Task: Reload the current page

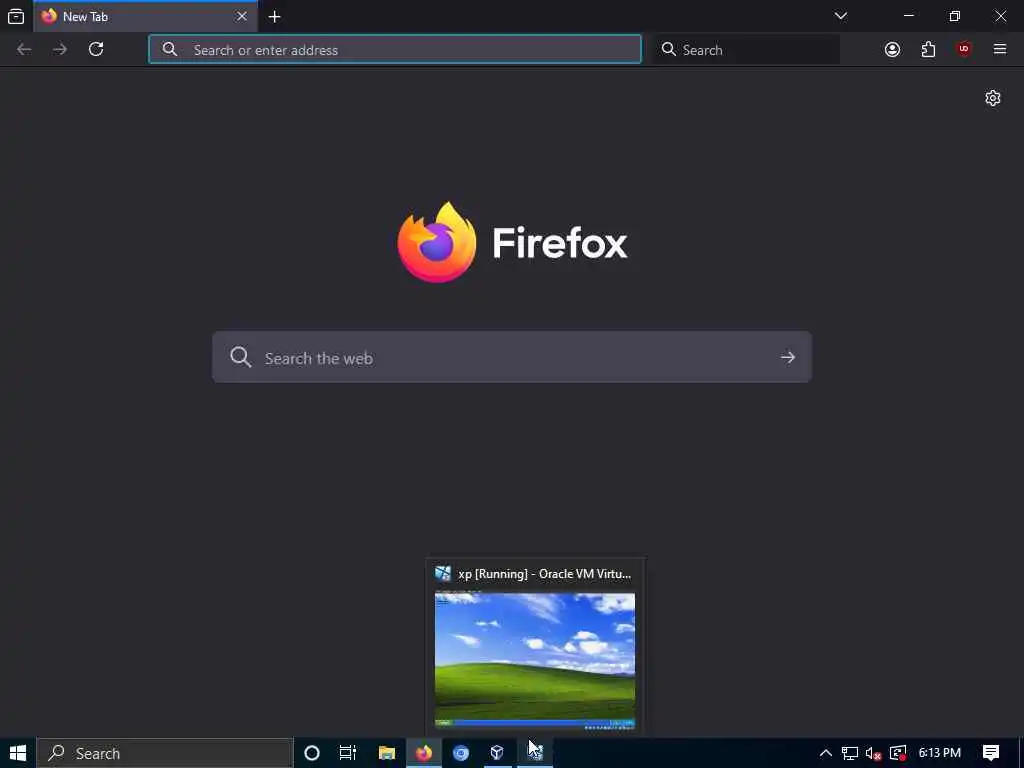Action: [x=96, y=49]
